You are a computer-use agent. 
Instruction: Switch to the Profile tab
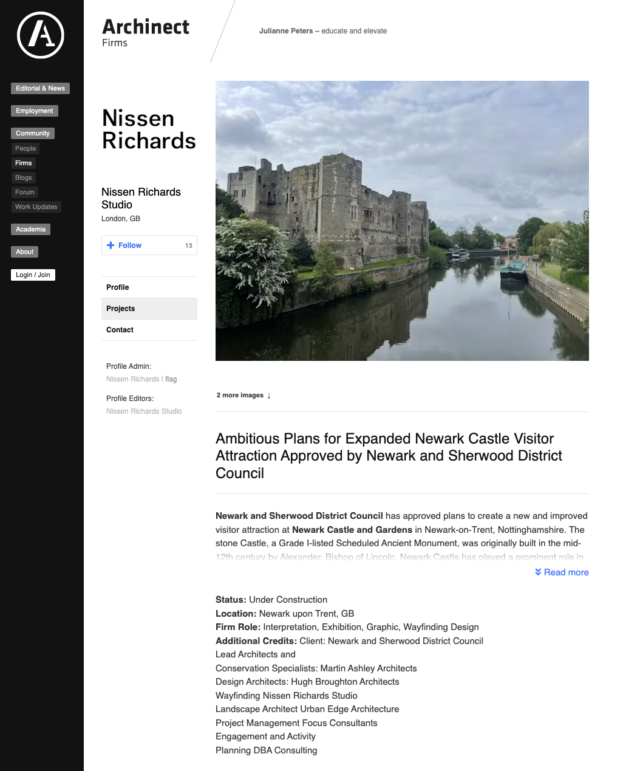coord(118,287)
